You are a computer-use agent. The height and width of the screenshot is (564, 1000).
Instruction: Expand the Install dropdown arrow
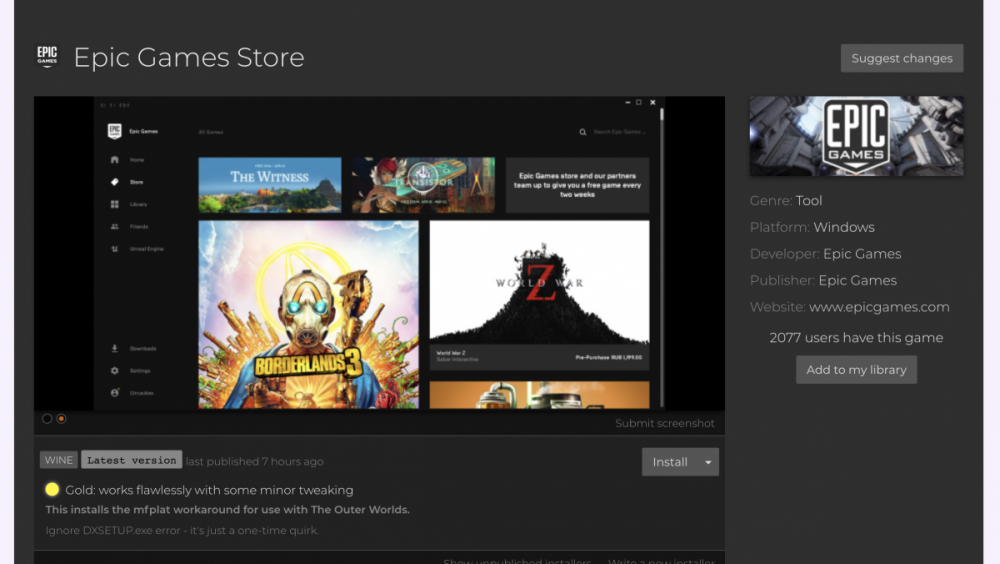(x=709, y=462)
